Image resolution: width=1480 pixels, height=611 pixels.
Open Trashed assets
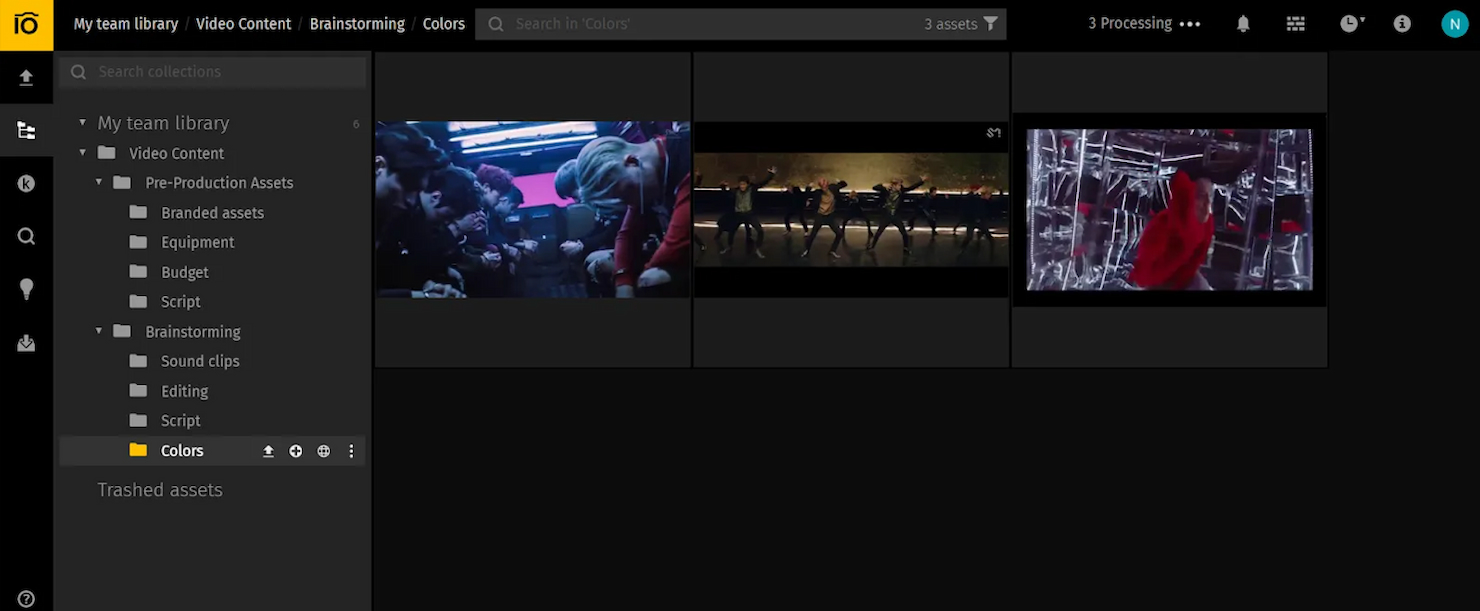[x=160, y=490]
